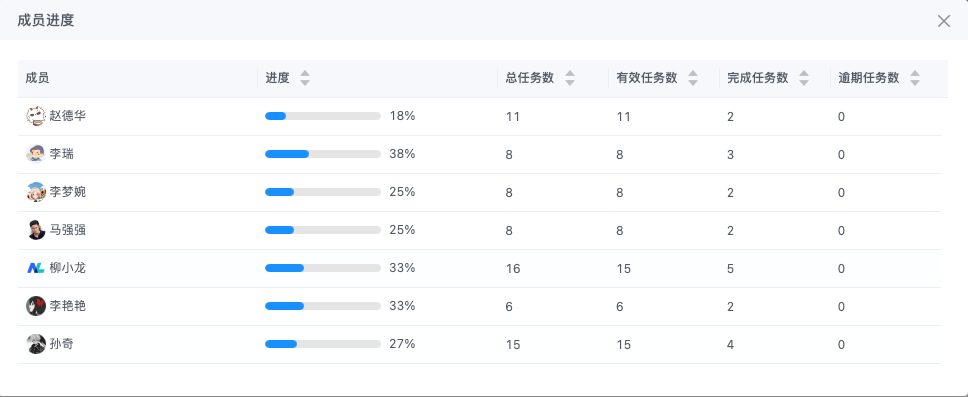Click 李瑞's 38% progress bar
The width and height of the screenshot is (968, 397).
tap(323, 154)
